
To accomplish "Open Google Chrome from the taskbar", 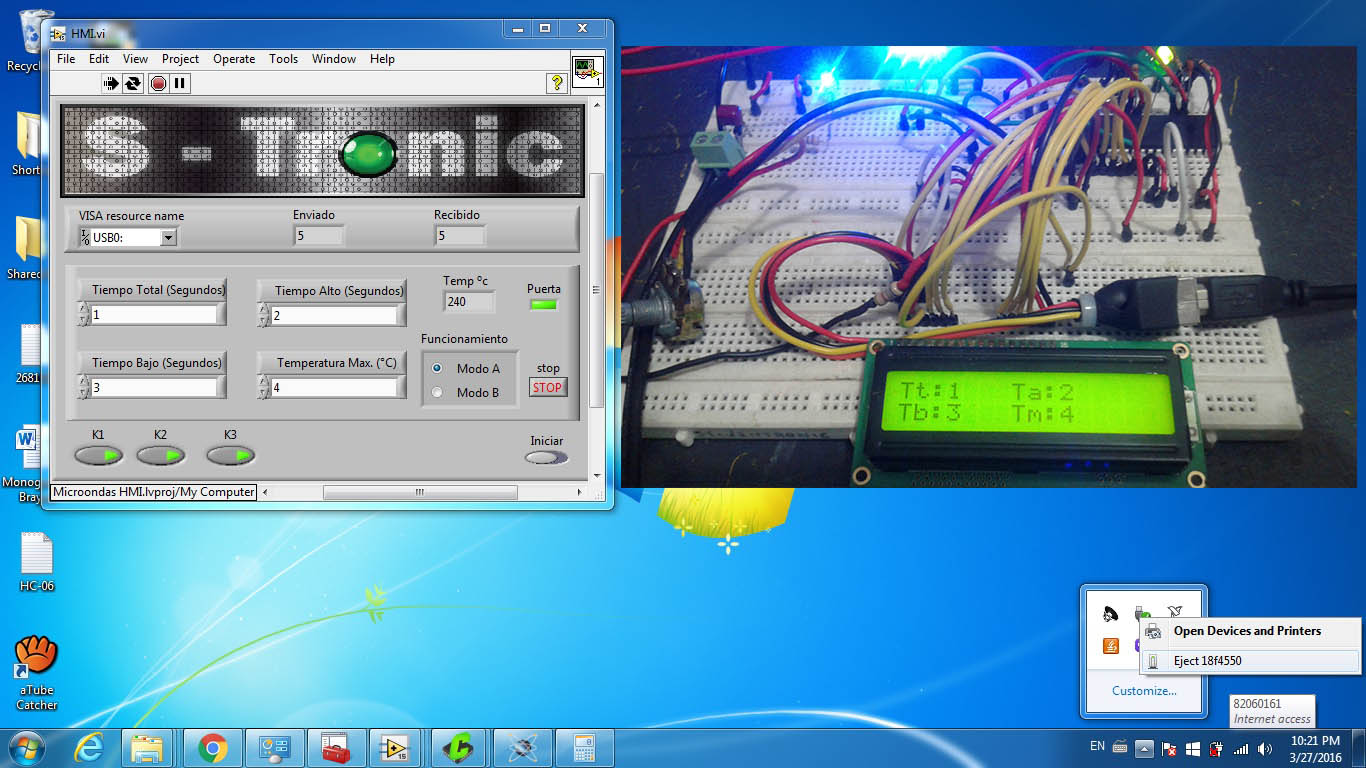I will (211, 748).
